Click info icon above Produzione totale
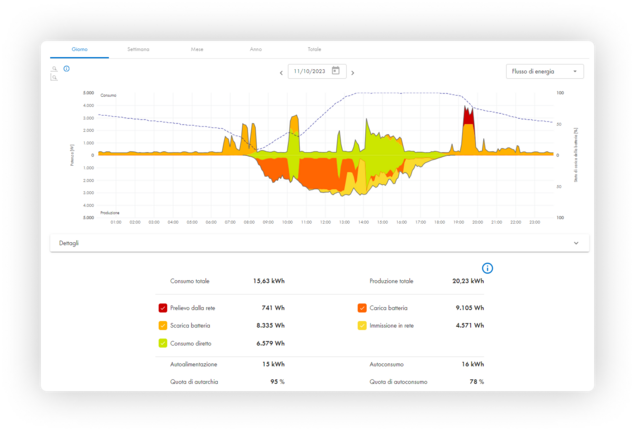The width and height of the screenshot is (635, 432). point(487,268)
